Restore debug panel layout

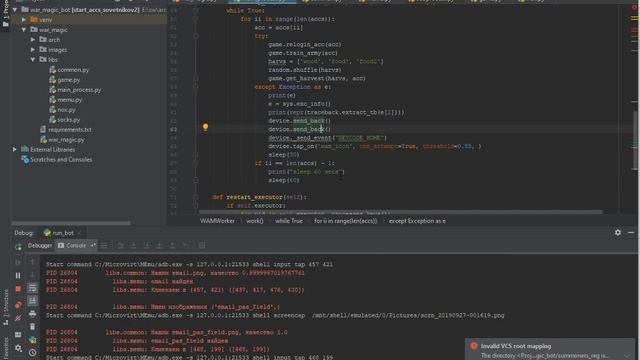pyautogui.click(x=18, y=335)
